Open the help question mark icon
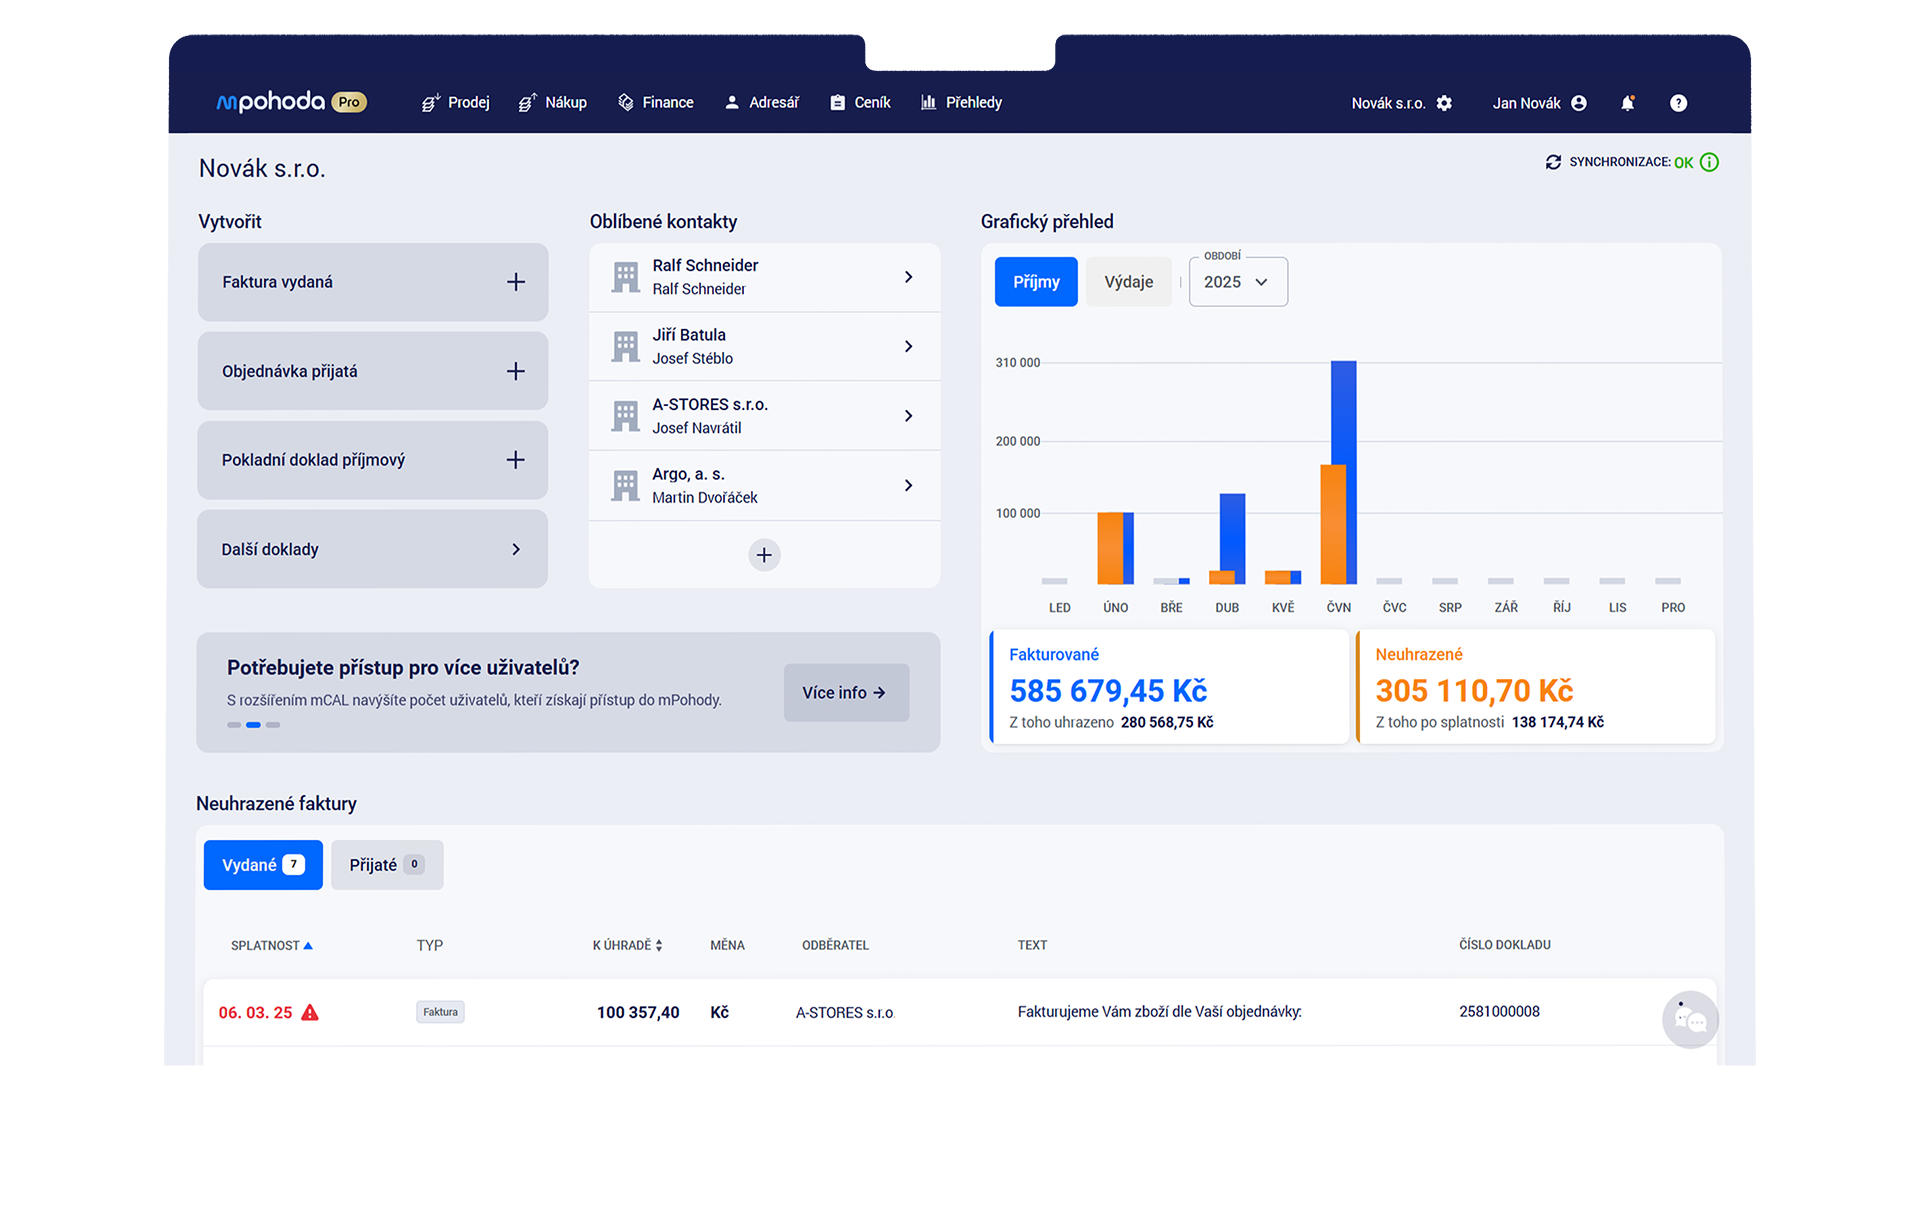 (x=1678, y=103)
